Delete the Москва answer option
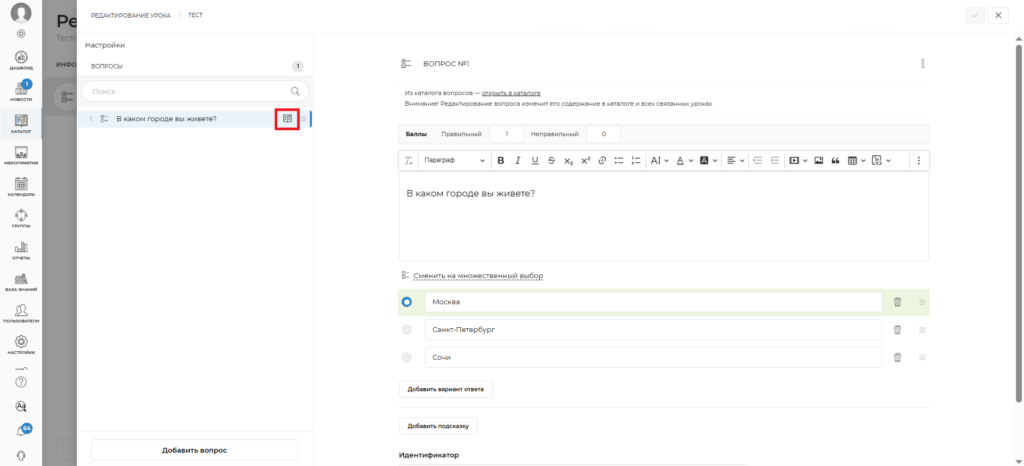 point(897,302)
